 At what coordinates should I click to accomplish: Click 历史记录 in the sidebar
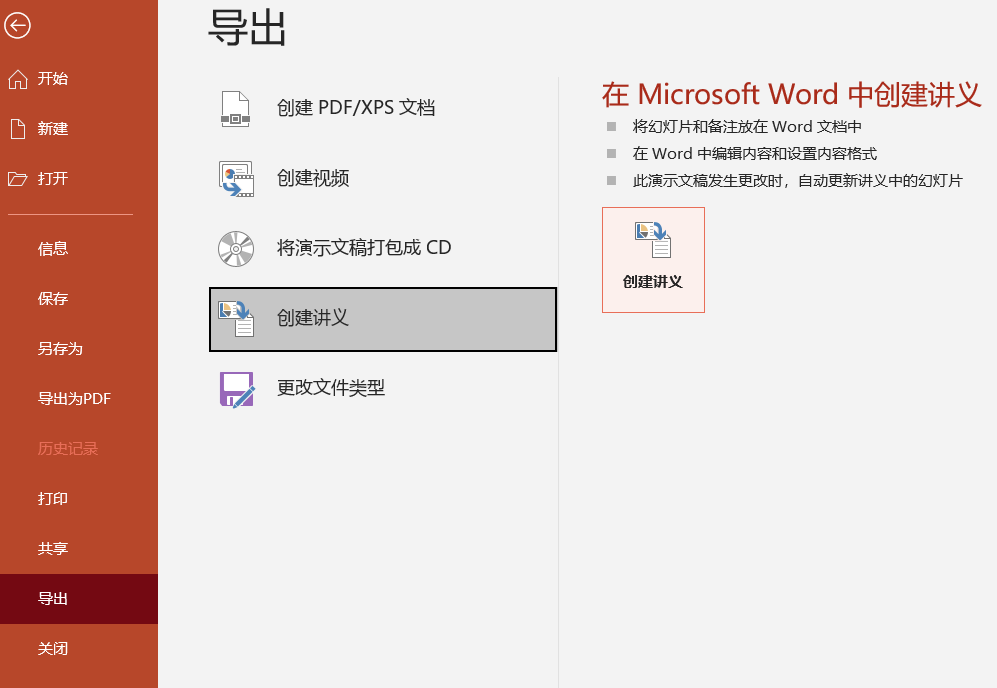(79, 449)
